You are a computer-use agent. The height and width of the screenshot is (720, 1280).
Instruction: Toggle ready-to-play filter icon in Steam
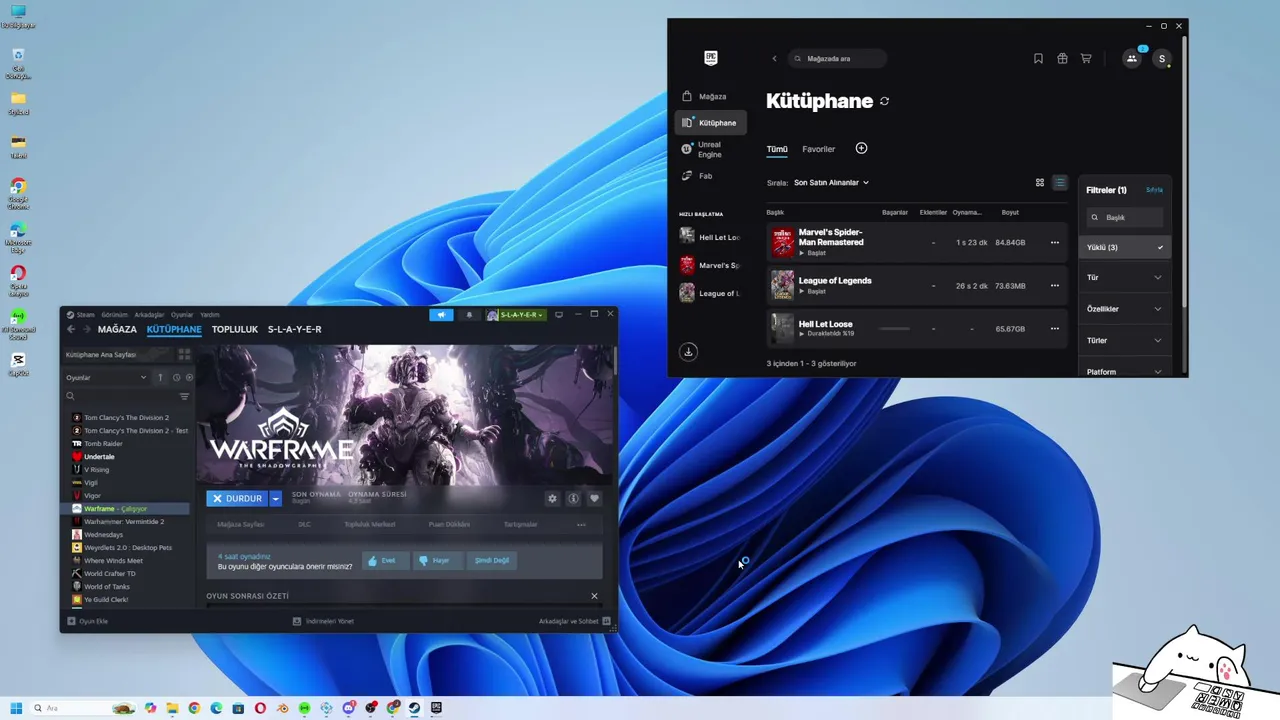[x=189, y=378]
